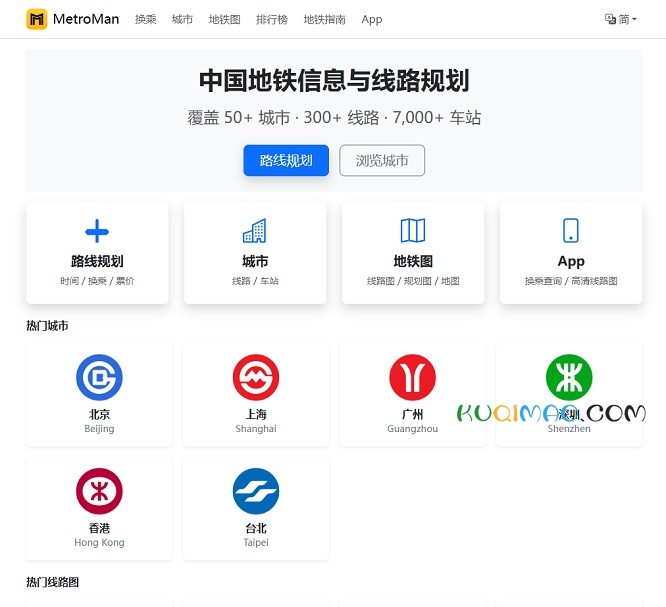666x607 pixels.
Task: Open the language selector dropdown 简
Action: (x=621, y=19)
